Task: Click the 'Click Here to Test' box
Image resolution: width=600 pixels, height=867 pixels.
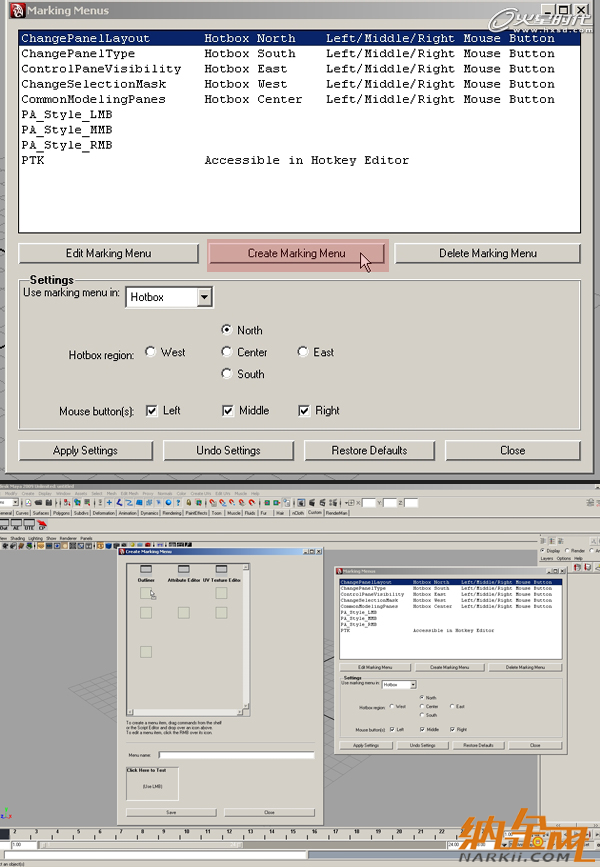Action: [x=153, y=784]
